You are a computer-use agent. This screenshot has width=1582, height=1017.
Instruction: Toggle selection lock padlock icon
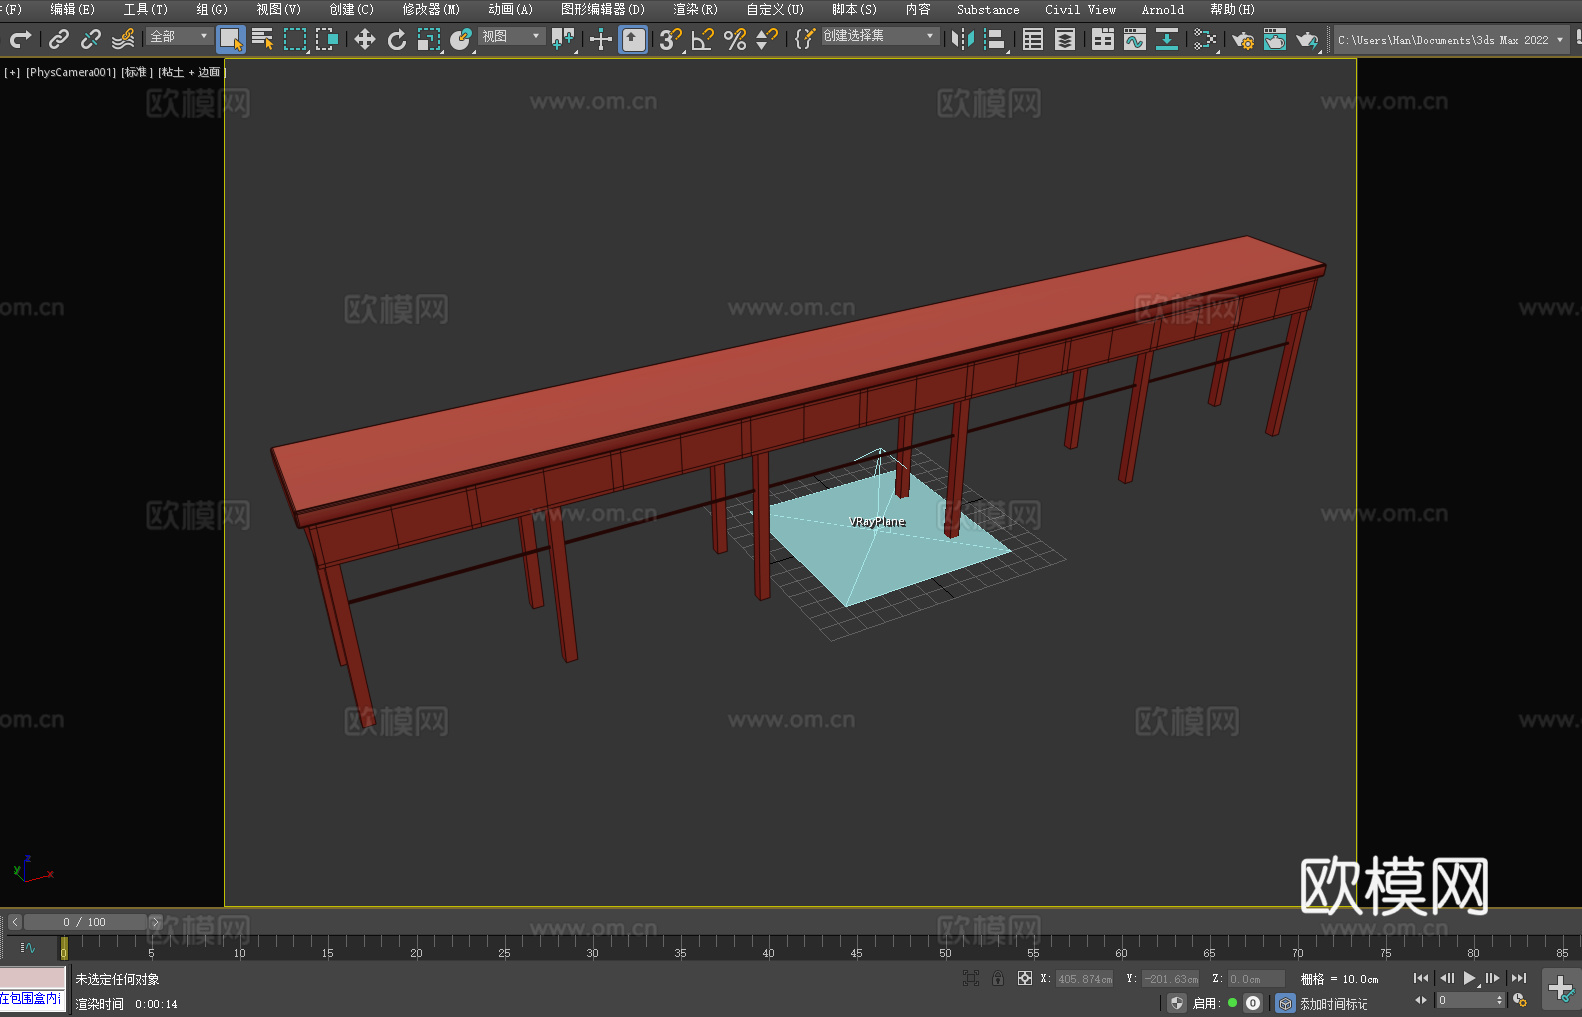(x=998, y=978)
